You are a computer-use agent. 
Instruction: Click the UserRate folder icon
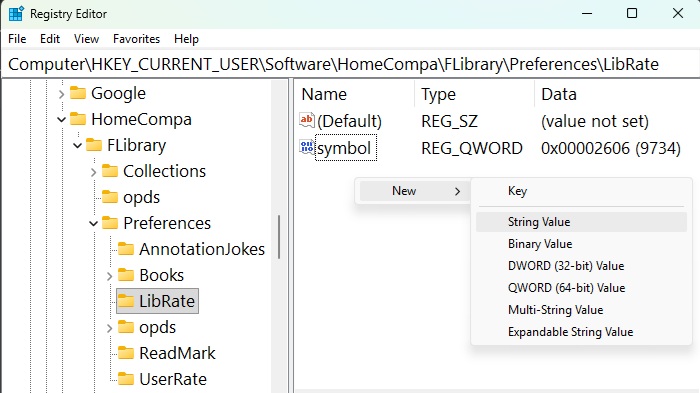[x=126, y=379]
